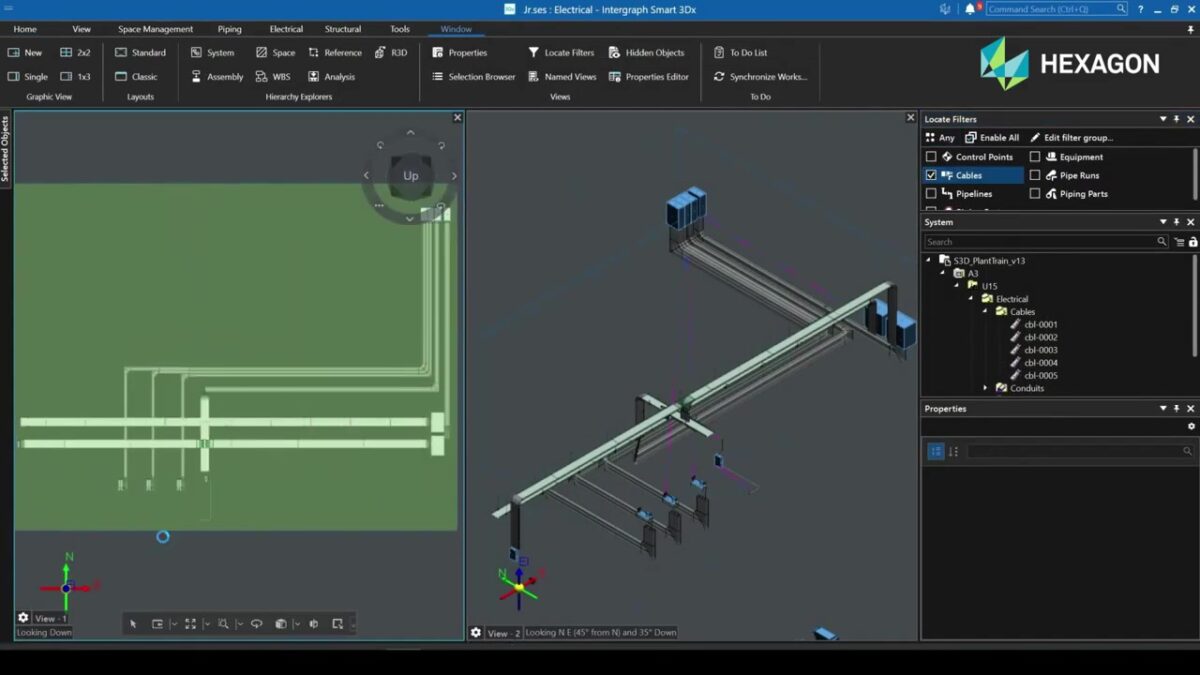1200x675 pixels.
Task: Enable the Pipelines filter checkbox
Action: (x=931, y=194)
